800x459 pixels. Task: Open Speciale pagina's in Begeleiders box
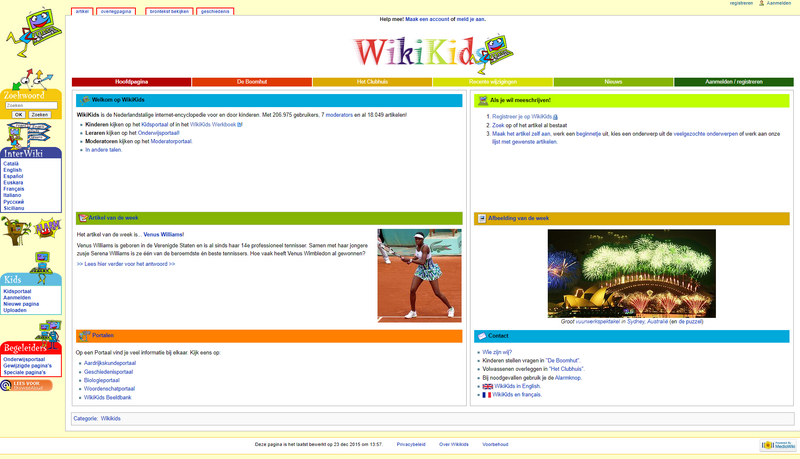(x=24, y=372)
